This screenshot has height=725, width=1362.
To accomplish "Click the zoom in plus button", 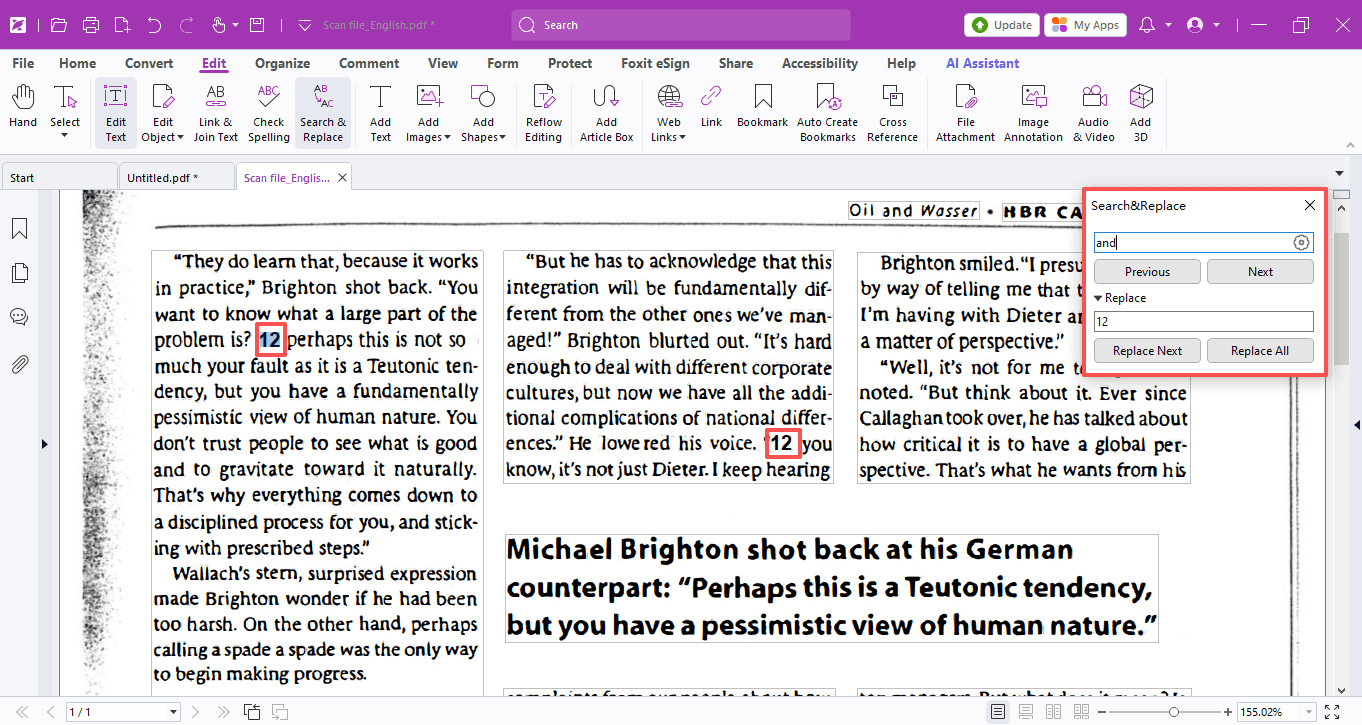I will coord(1227,712).
